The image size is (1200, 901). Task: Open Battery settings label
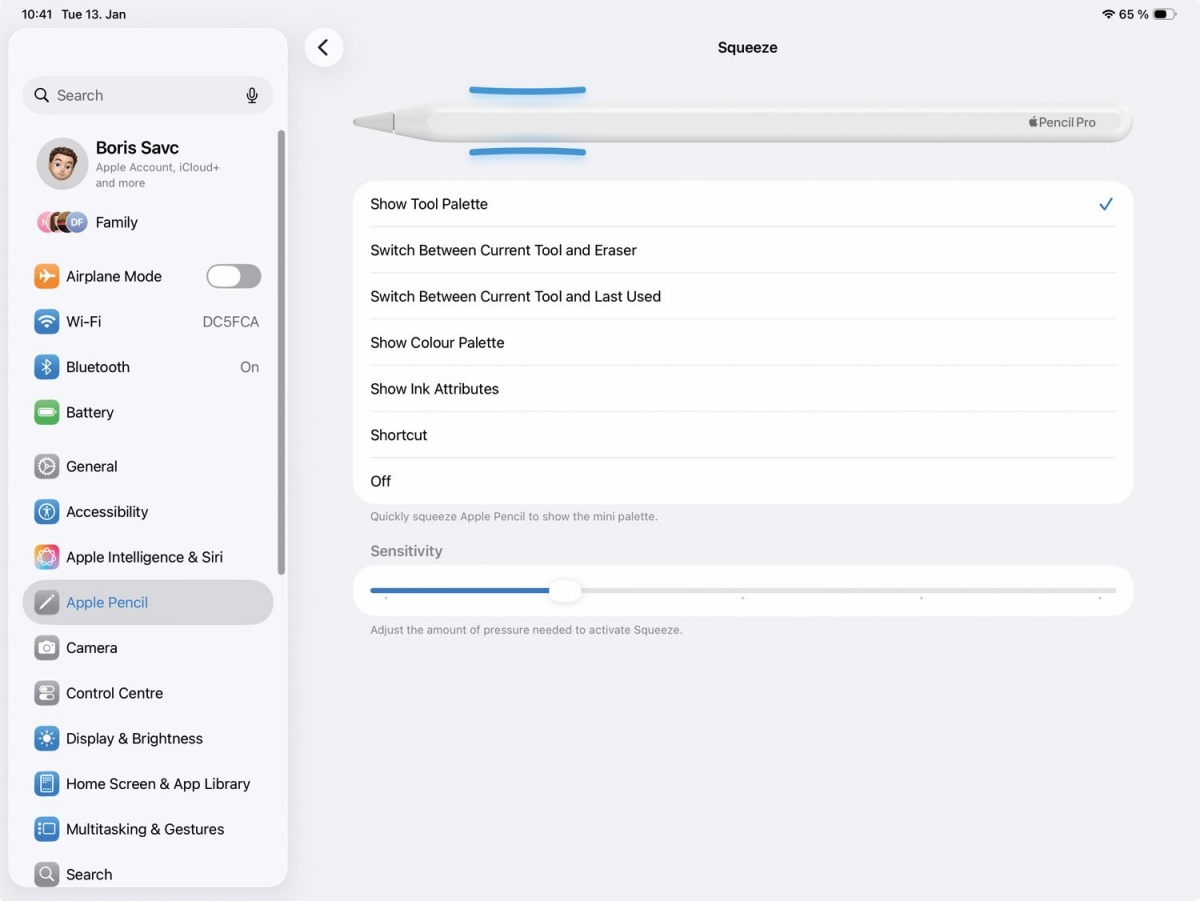90,412
